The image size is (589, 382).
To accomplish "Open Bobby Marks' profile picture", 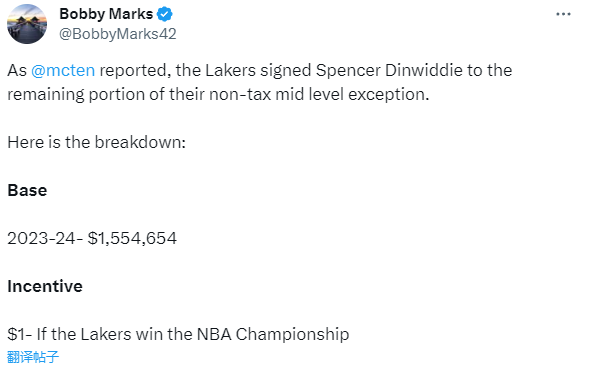I will pyautogui.click(x=27, y=24).
